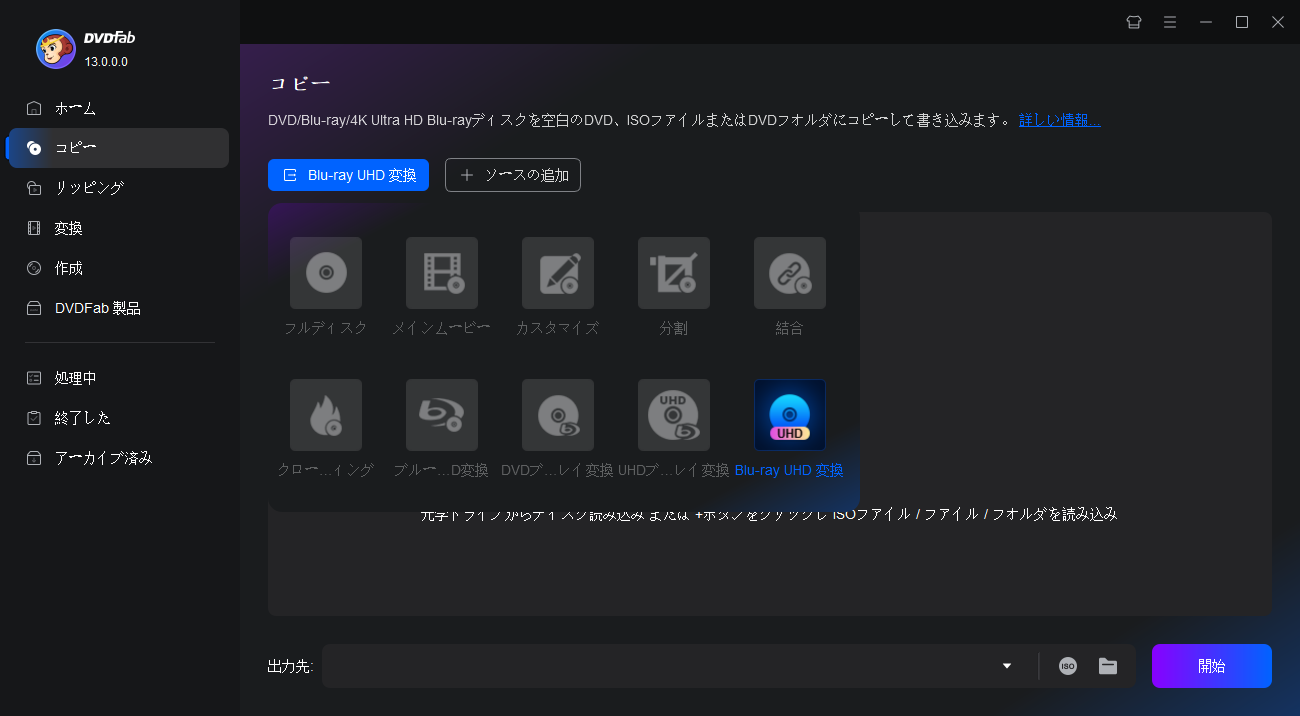View 終了した tasks list

[x=119, y=418]
